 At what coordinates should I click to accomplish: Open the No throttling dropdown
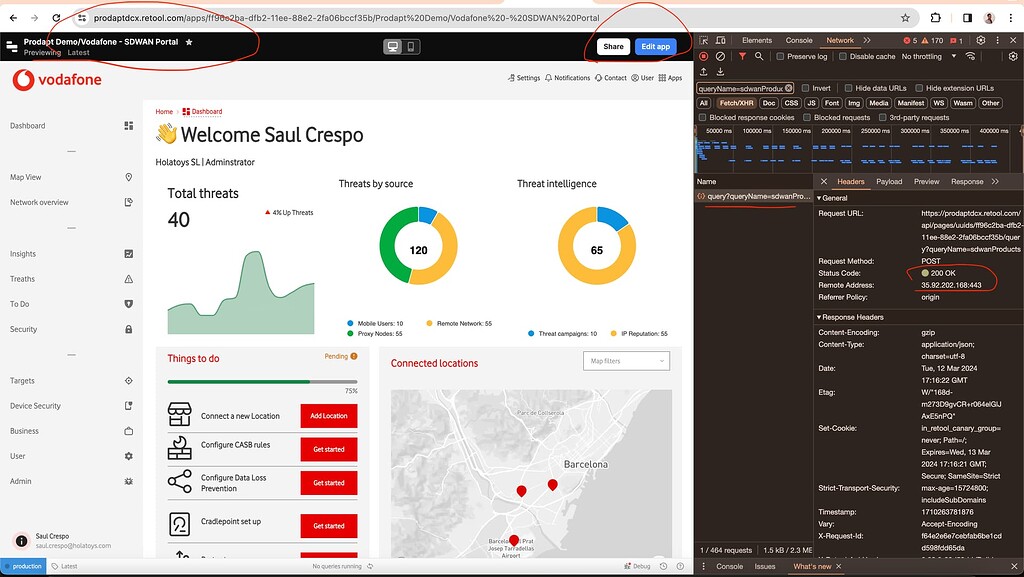[x=926, y=57]
